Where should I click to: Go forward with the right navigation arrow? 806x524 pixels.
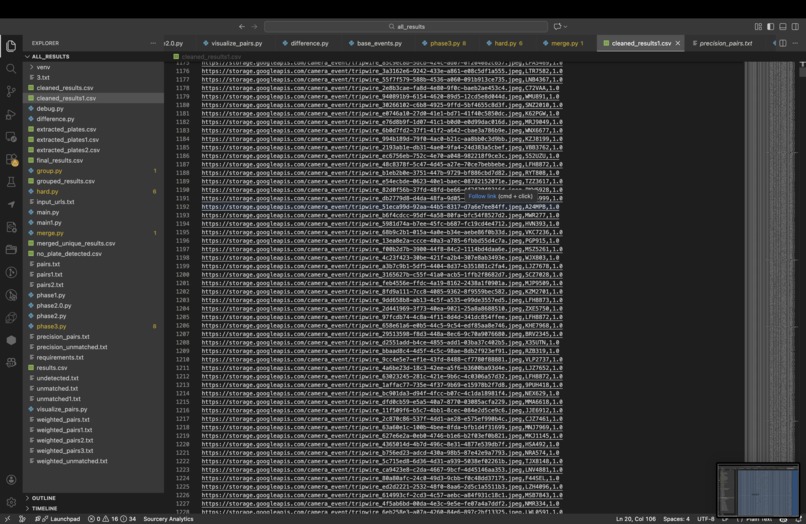254,27
